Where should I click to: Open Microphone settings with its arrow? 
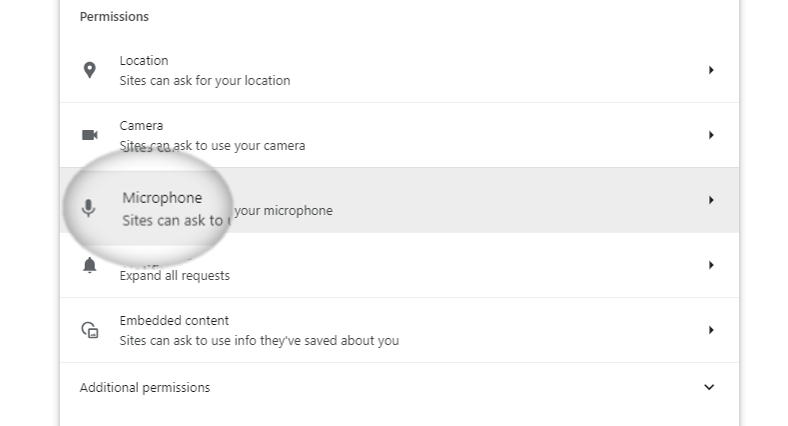point(711,200)
